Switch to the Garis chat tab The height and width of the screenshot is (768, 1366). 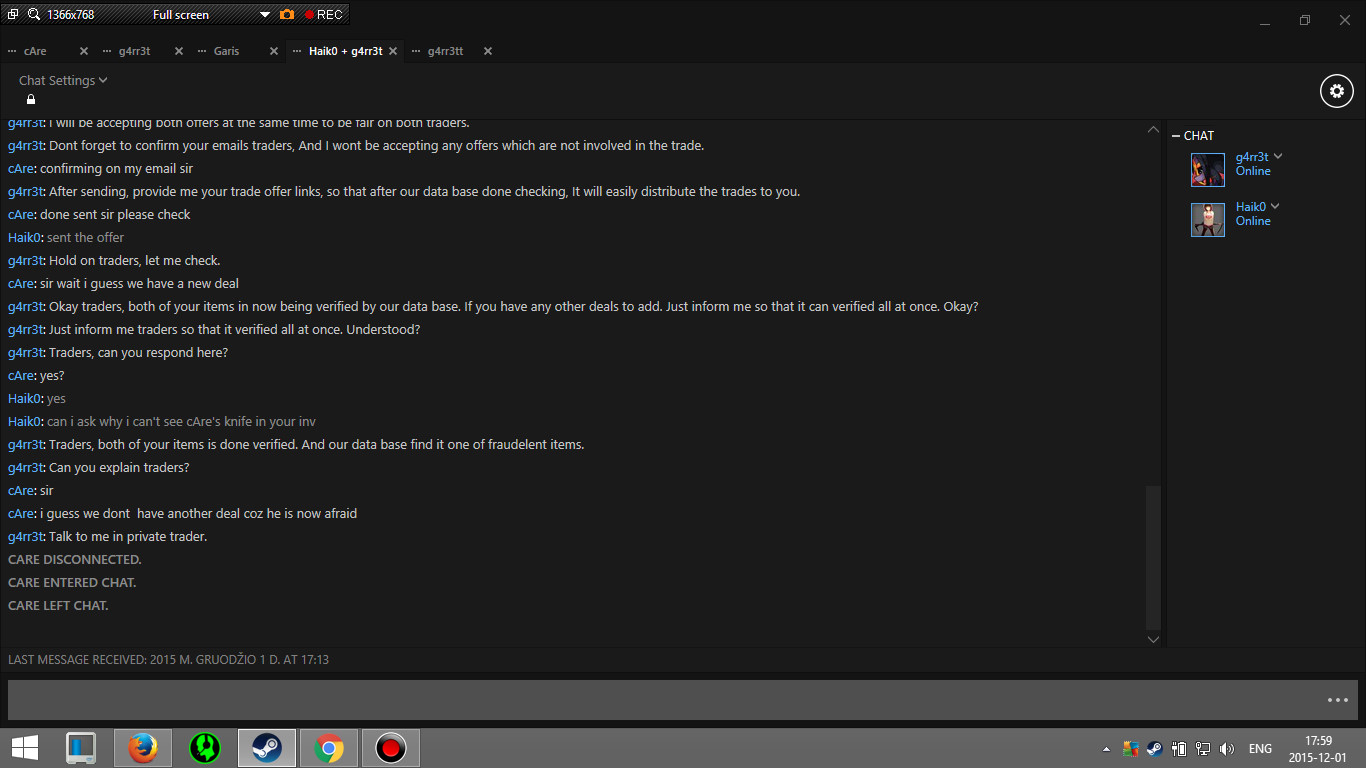(226, 51)
